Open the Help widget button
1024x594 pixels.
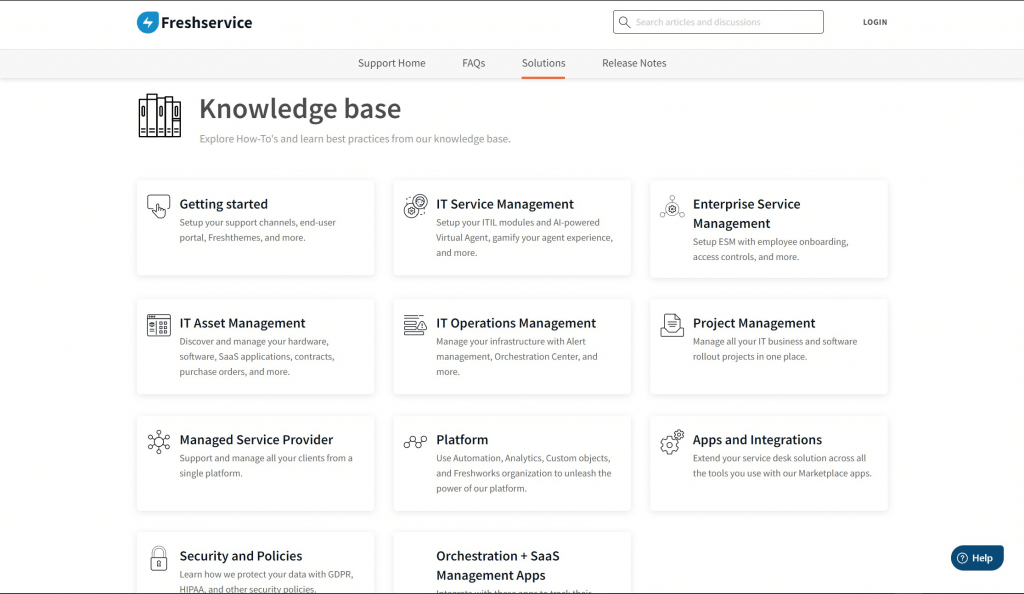(976, 558)
